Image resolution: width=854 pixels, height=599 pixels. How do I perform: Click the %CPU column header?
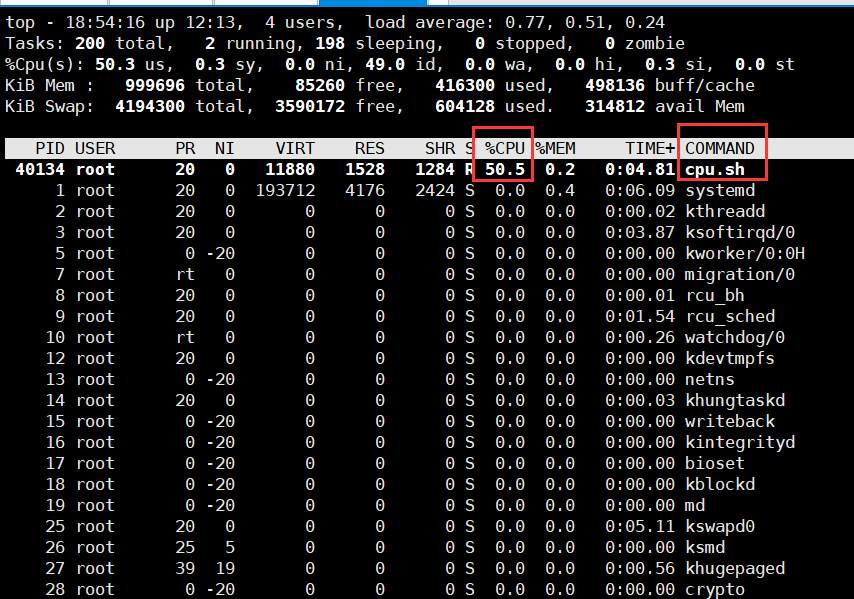coord(505,148)
